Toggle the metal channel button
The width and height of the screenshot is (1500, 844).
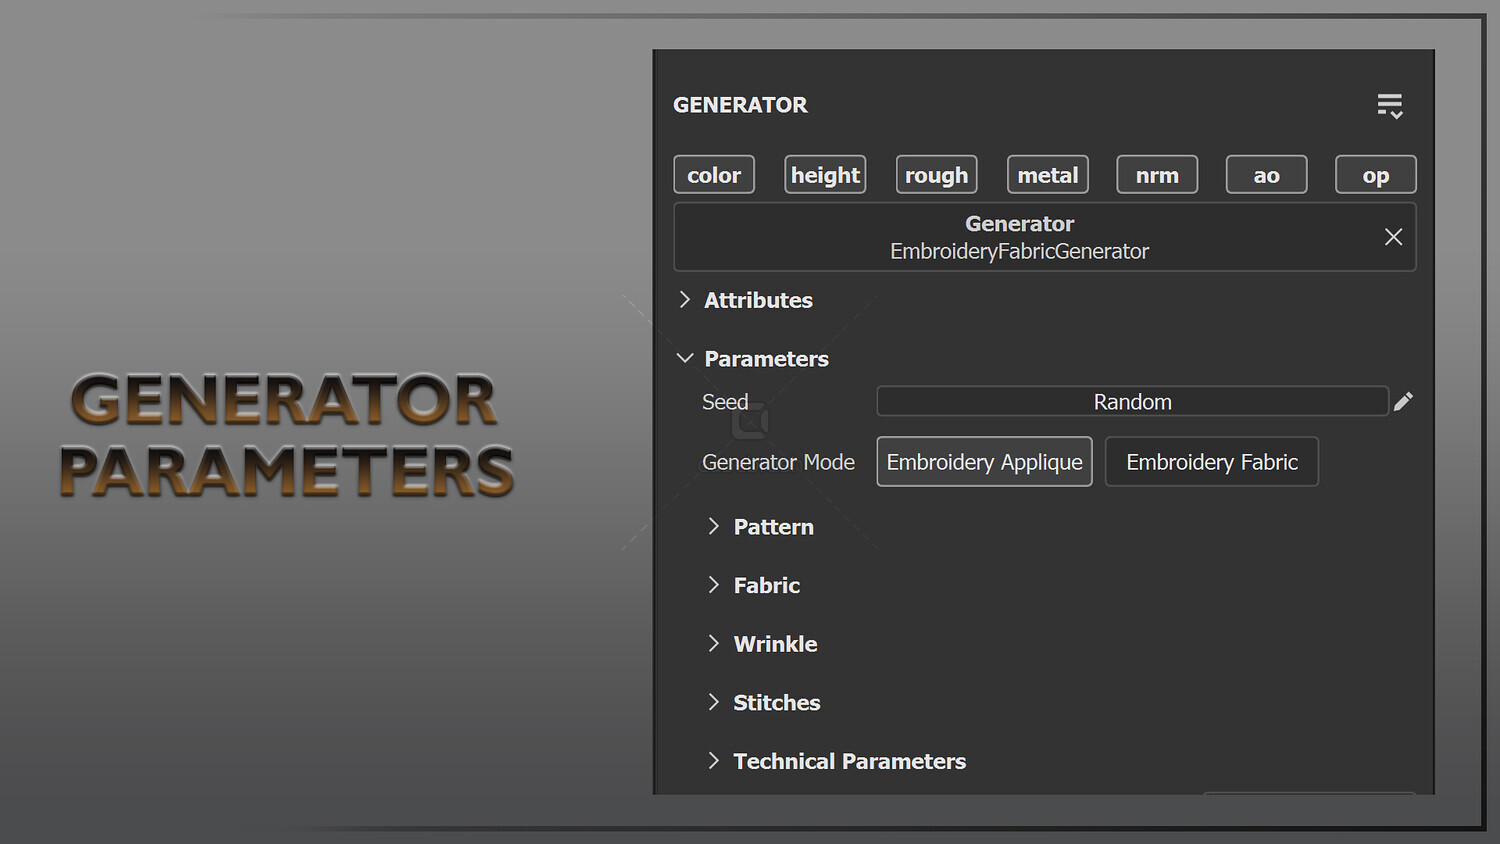1047,175
